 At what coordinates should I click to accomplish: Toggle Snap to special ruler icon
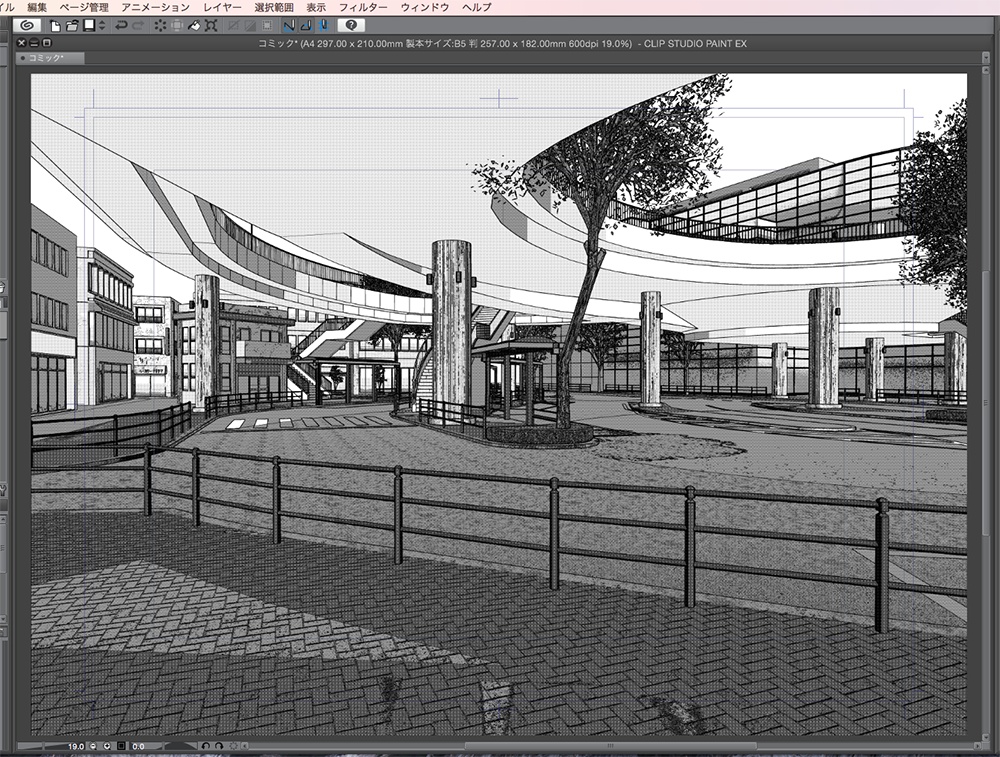pyautogui.click(x=306, y=26)
